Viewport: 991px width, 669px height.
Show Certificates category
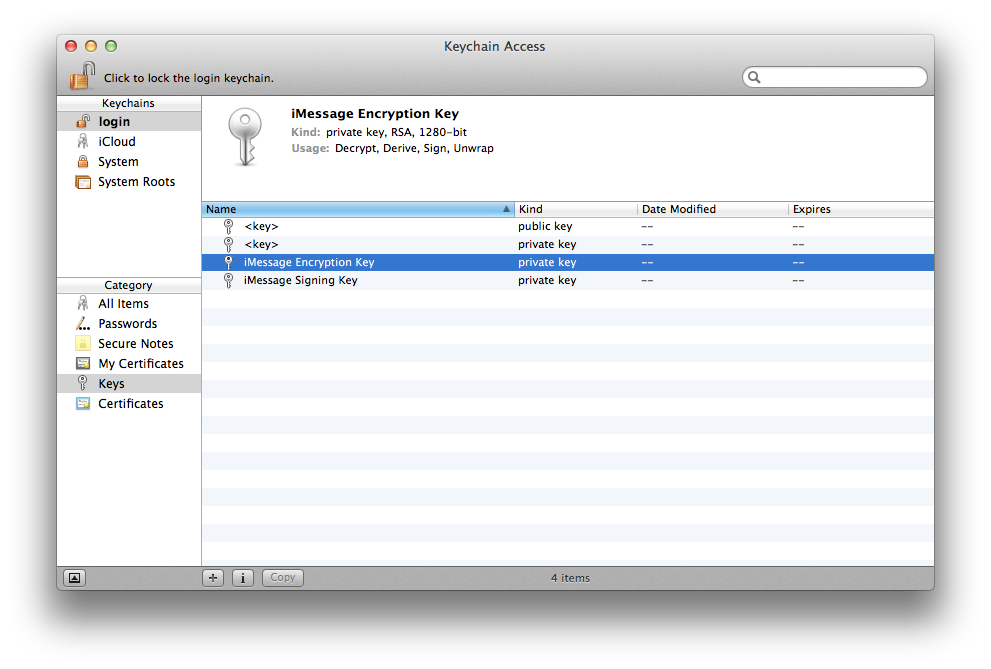click(129, 404)
